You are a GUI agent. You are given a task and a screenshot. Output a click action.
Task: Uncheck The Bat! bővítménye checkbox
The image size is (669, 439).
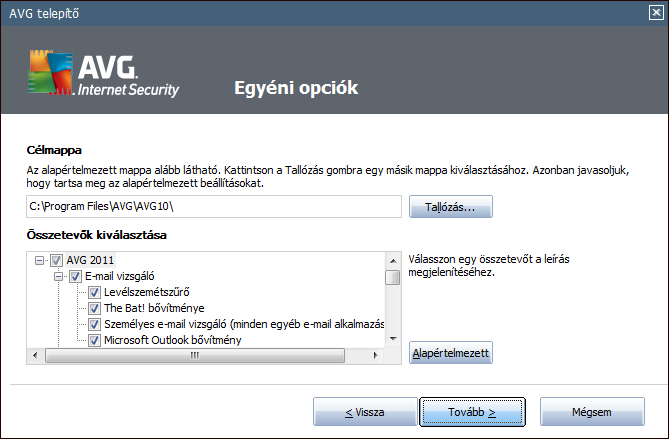coord(94,308)
